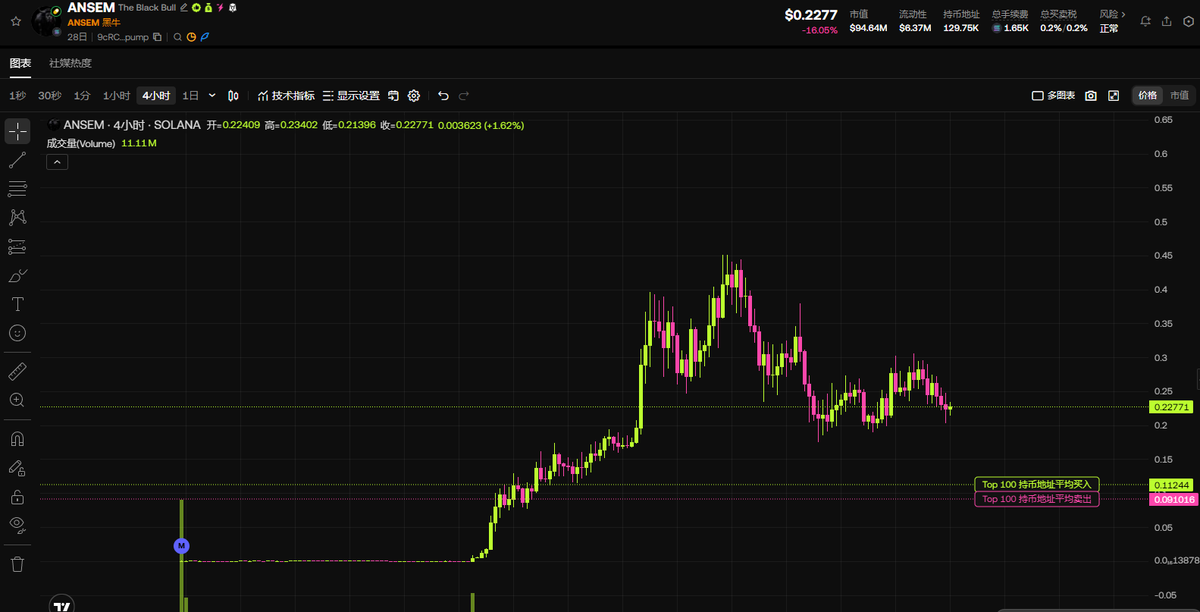Image resolution: width=1200 pixels, height=612 pixels.
Task: Select the 4小时 timeframe
Action: coord(156,96)
